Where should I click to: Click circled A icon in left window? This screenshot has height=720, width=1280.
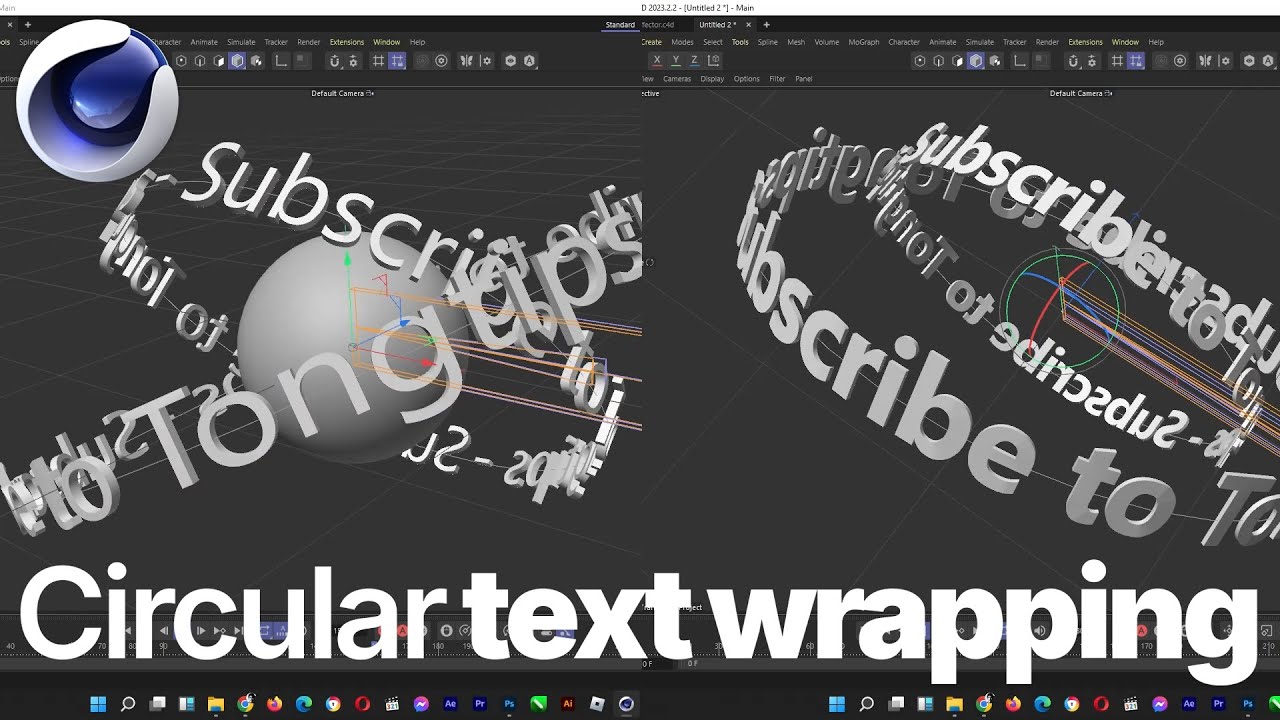pyautogui.click(x=529, y=61)
